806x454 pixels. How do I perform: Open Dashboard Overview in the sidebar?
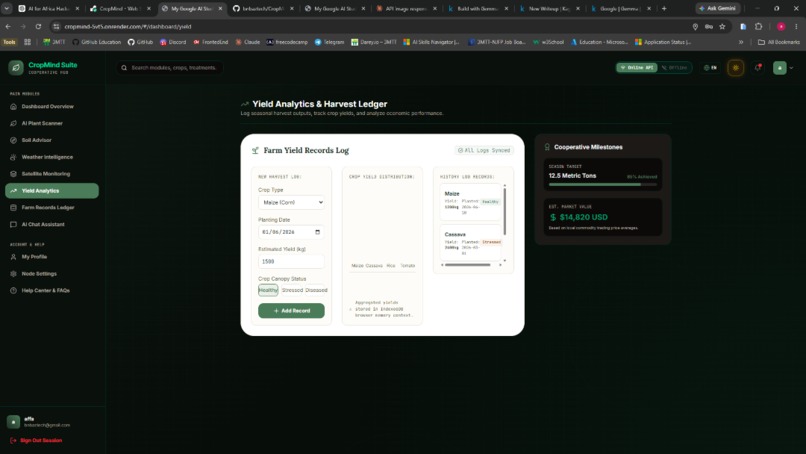click(x=47, y=106)
